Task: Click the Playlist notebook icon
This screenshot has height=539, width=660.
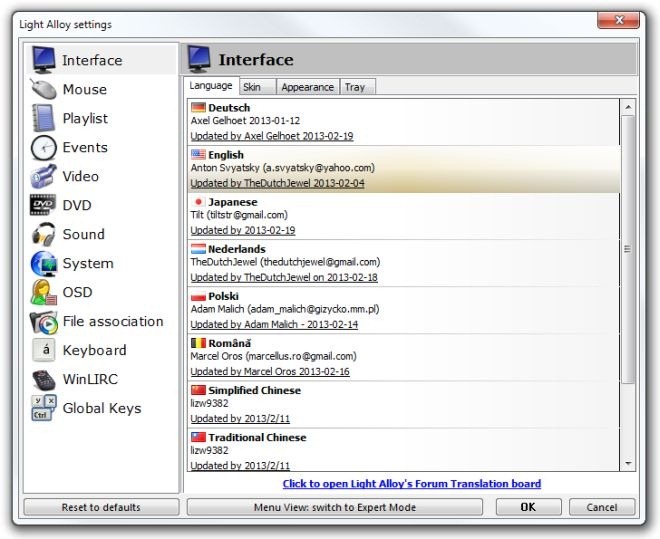Action: [43, 118]
